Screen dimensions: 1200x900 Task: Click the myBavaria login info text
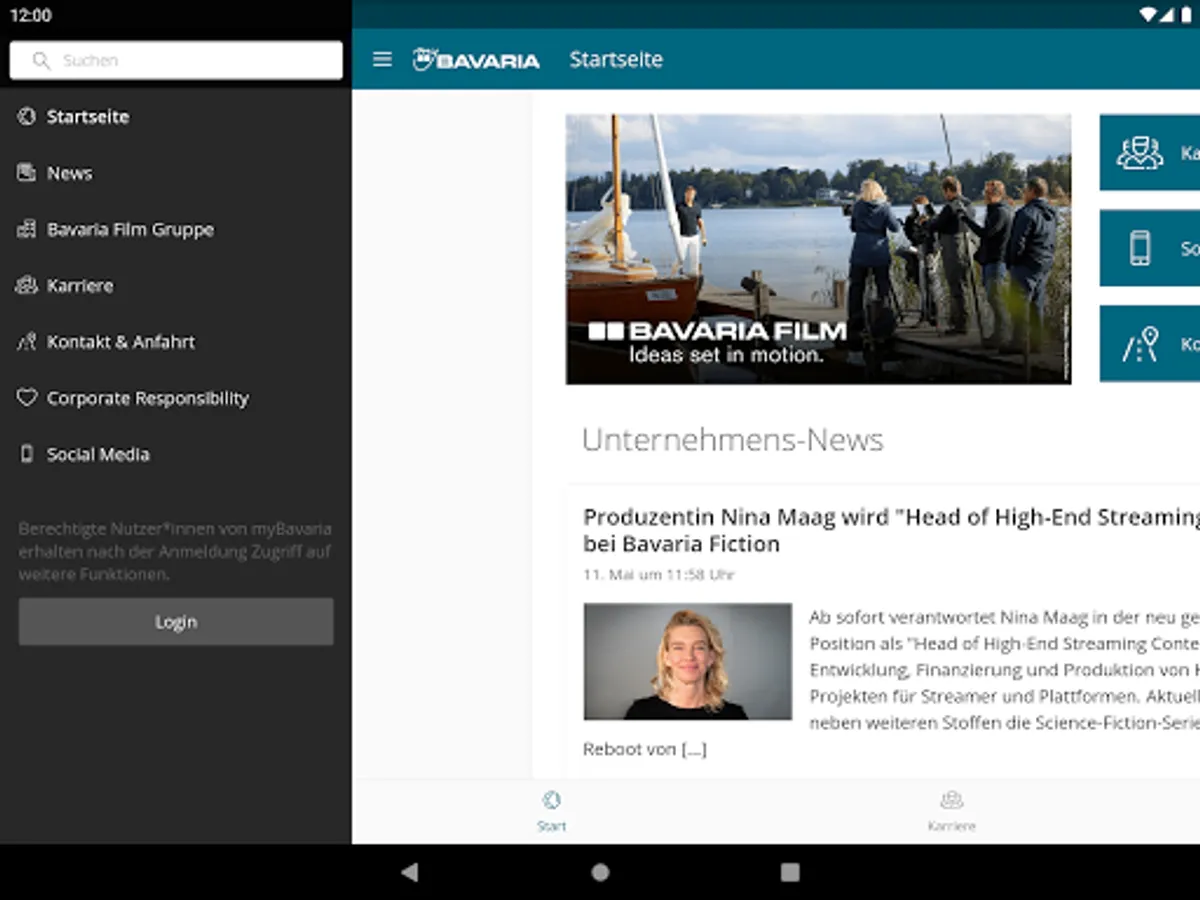point(175,551)
